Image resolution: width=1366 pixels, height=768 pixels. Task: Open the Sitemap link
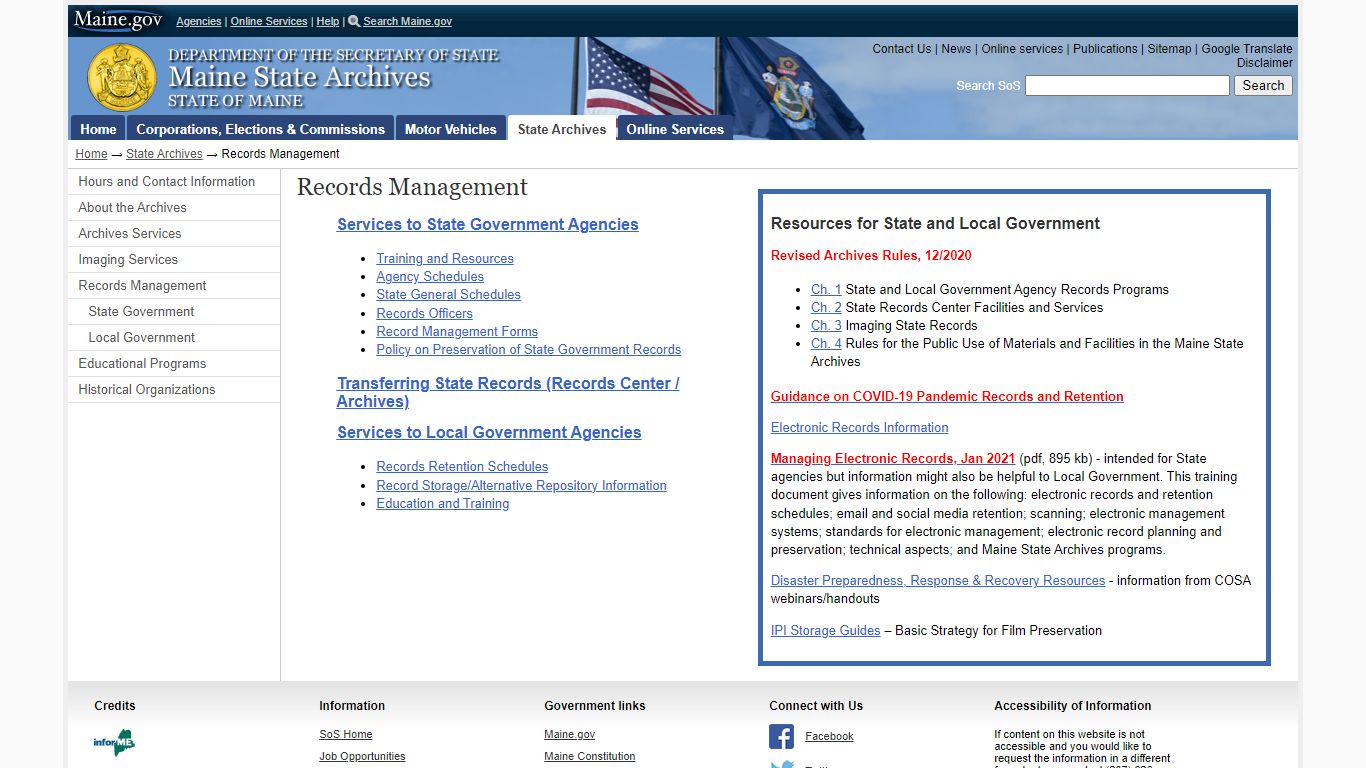1169,49
